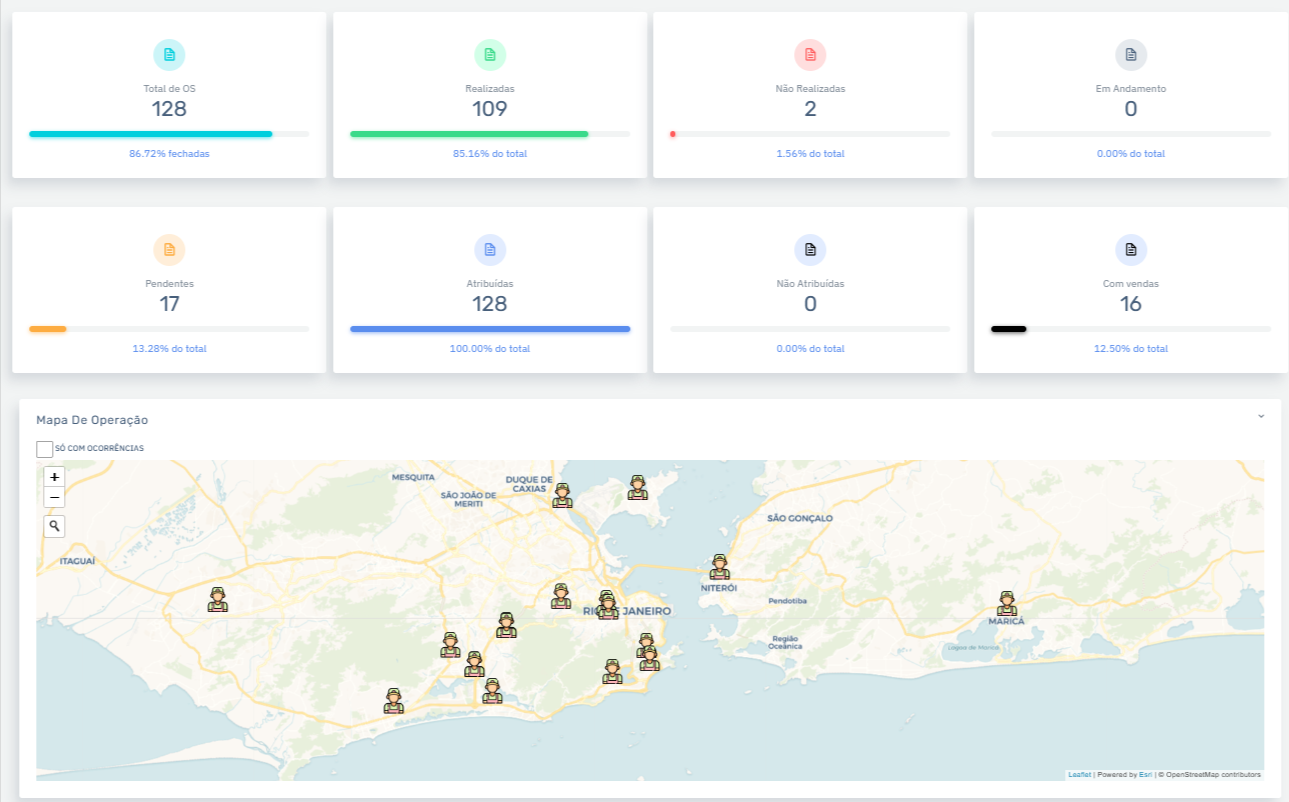Click the worker marker in Rio de Janeiro
This screenshot has width=1289, height=802.
(x=606, y=604)
